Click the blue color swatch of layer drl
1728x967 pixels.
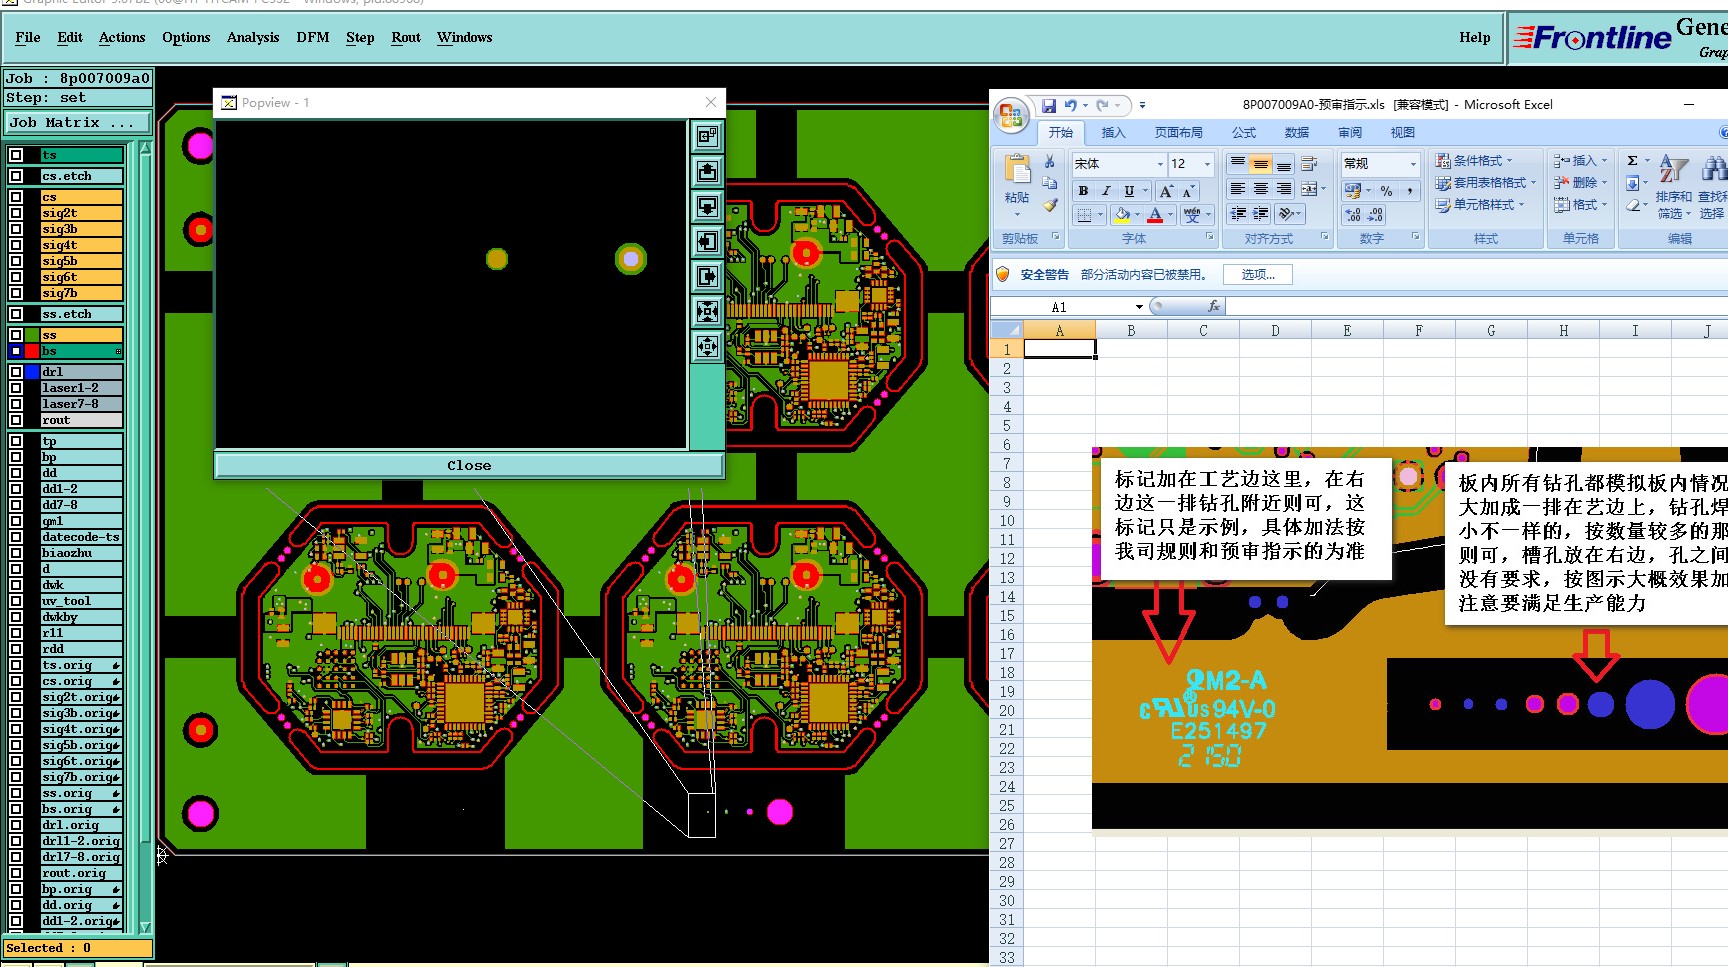pos(32,372)
